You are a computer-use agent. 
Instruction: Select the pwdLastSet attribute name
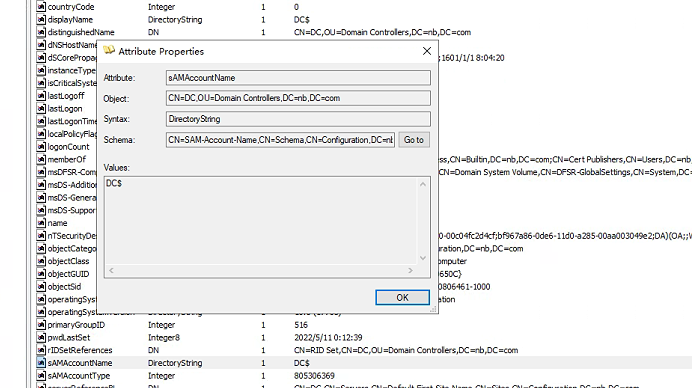69,337
